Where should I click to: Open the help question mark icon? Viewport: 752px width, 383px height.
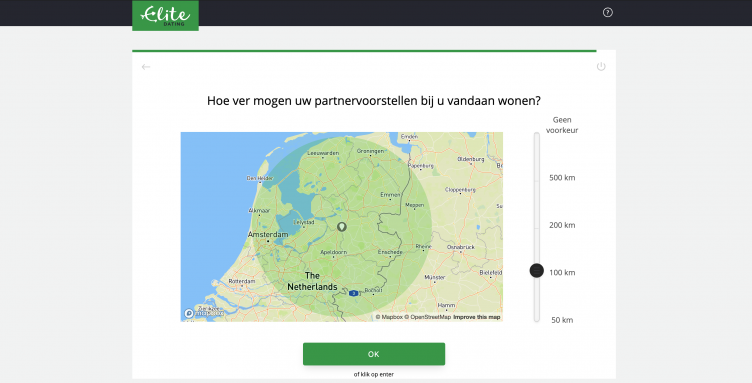coord(607,12)
